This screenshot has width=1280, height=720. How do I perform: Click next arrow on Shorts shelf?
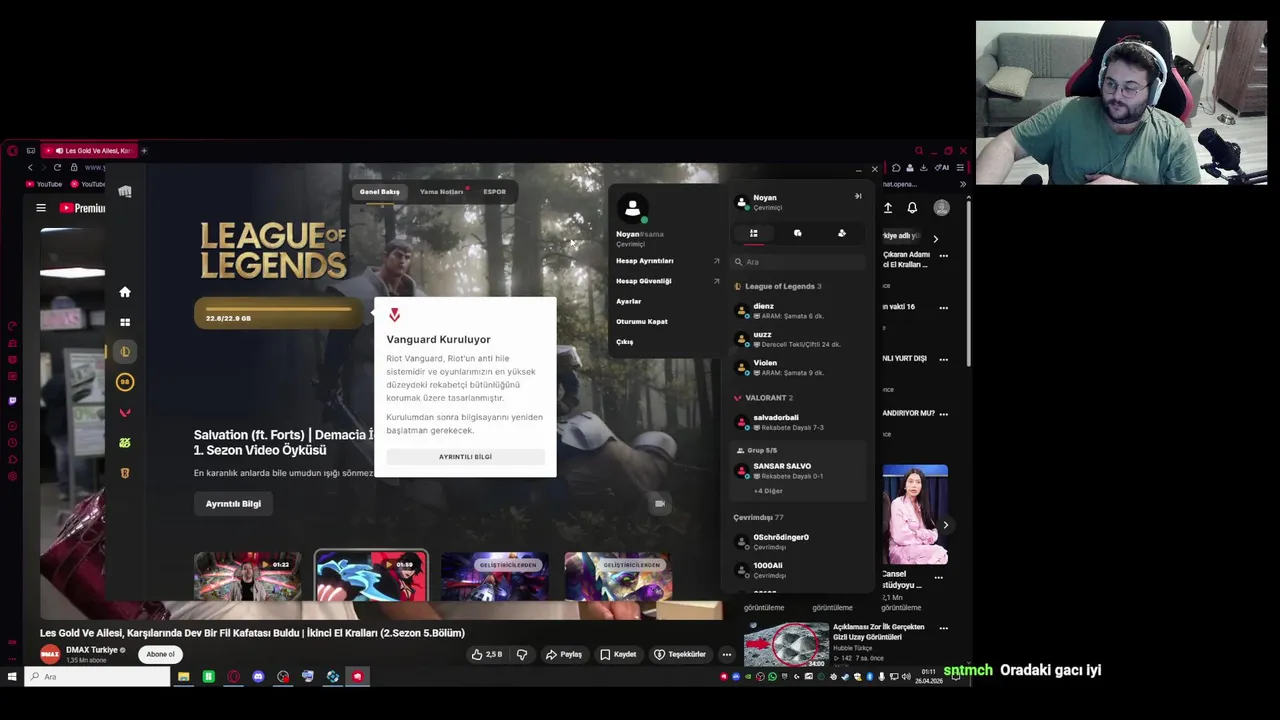(x=945, y=525)
